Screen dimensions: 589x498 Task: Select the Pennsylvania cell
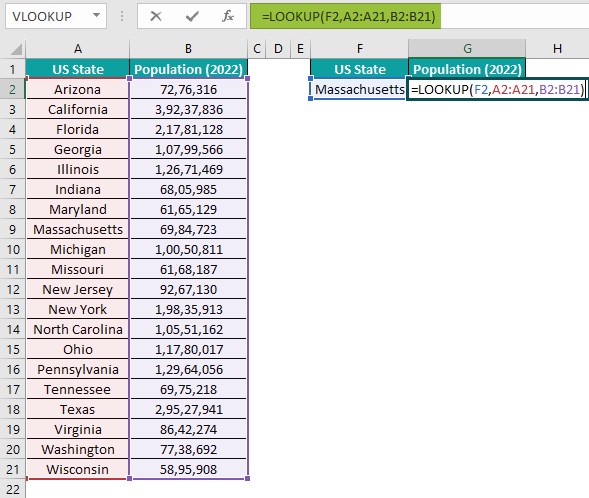pyautogui.click(x=77, y=369)
